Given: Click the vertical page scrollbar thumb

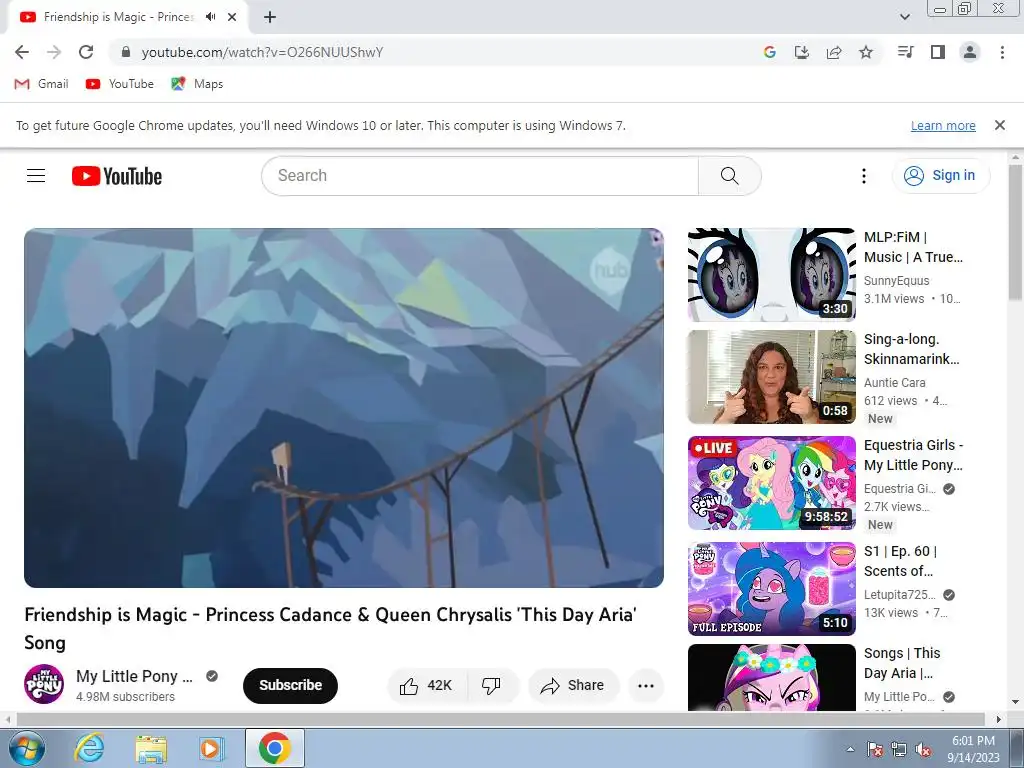Looking at the screenshot, I should click(1015, 232).
